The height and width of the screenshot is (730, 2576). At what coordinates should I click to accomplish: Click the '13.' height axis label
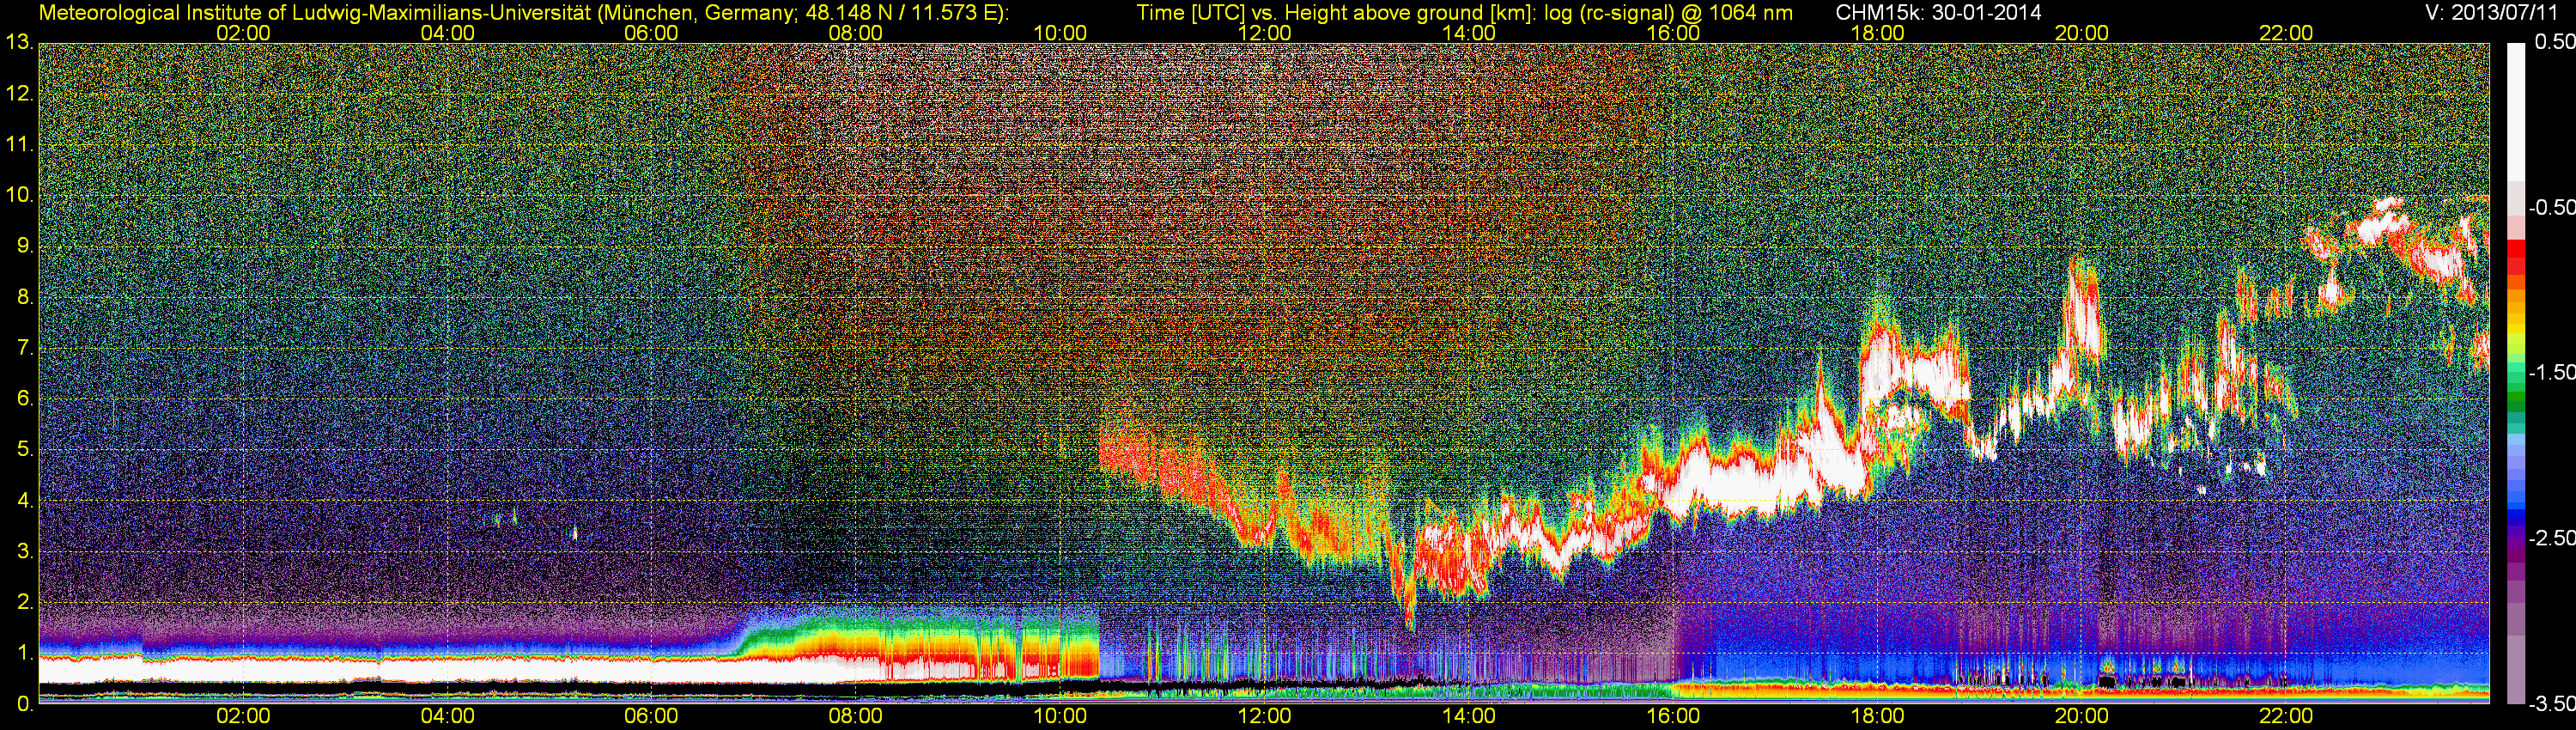(x=20, y=43)
